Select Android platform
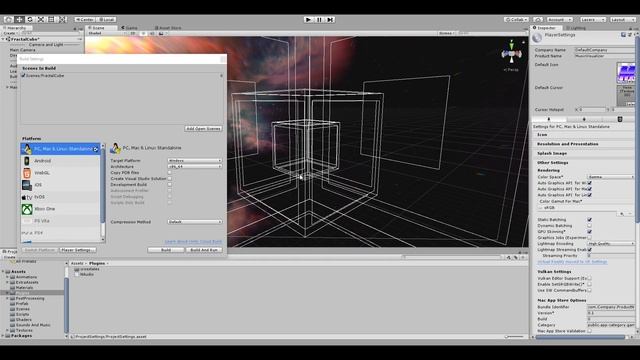 60,161
